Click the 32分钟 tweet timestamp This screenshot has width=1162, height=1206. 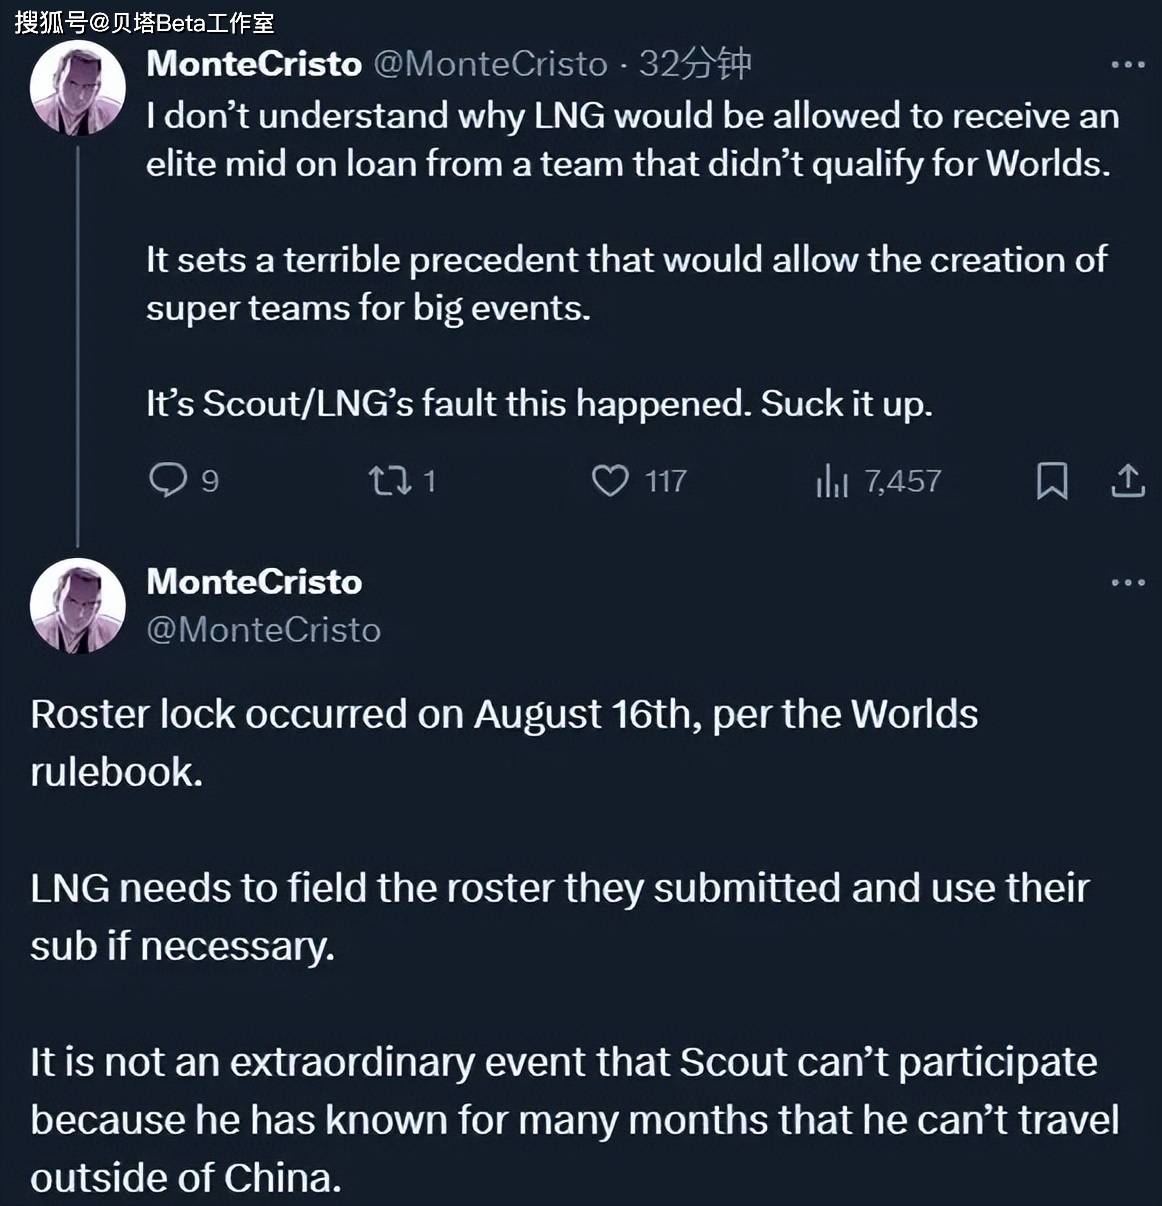click(x=695, y=64)
